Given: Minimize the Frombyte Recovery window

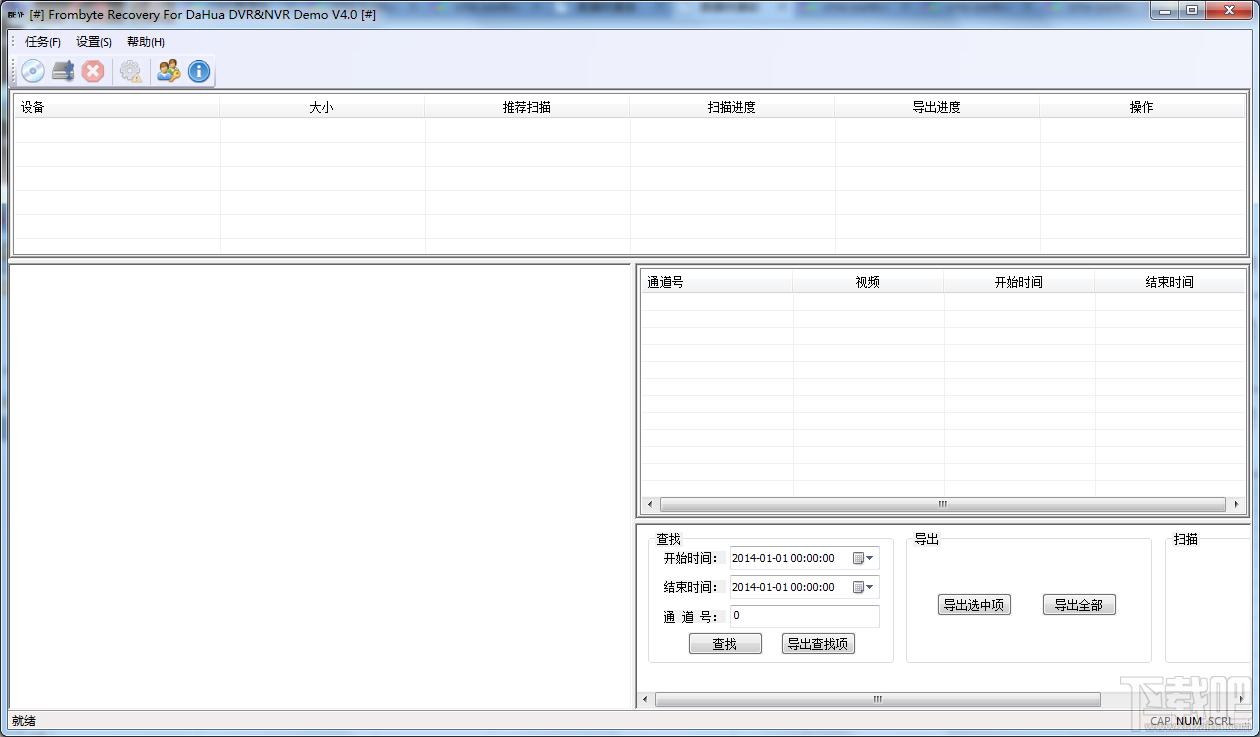Looking at the screenshot, I should (1164, 10).
